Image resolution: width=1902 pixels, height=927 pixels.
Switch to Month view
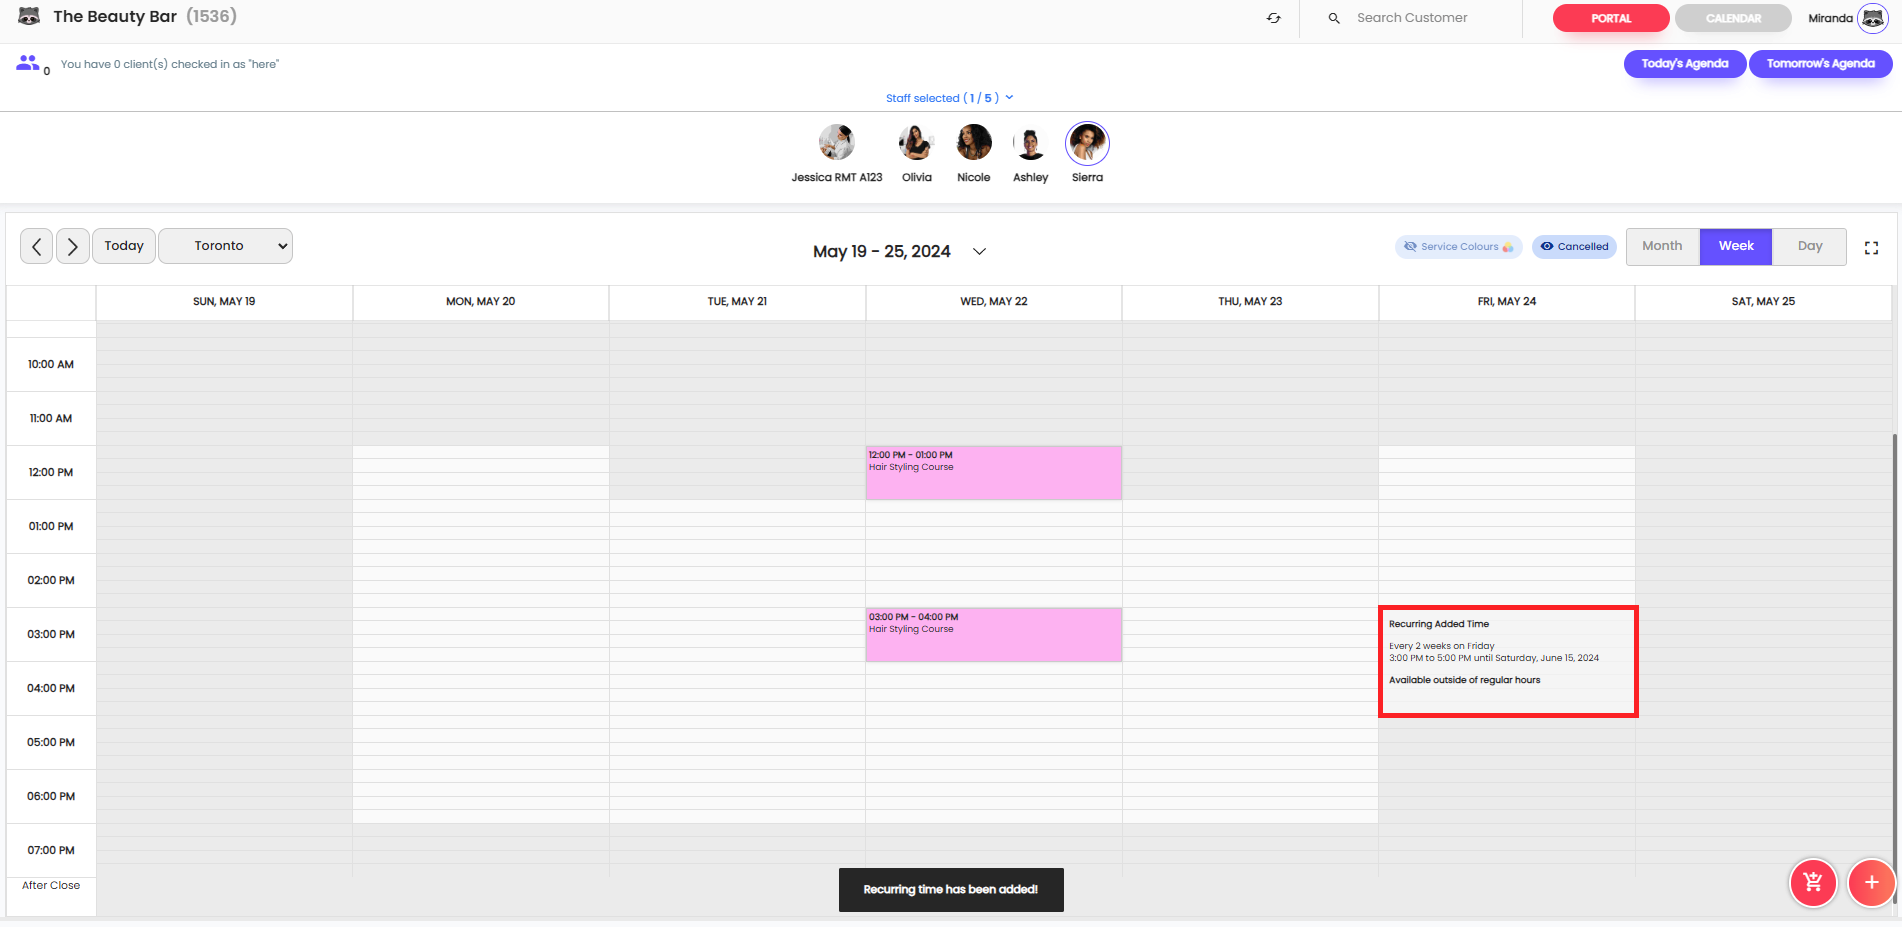1662,246
